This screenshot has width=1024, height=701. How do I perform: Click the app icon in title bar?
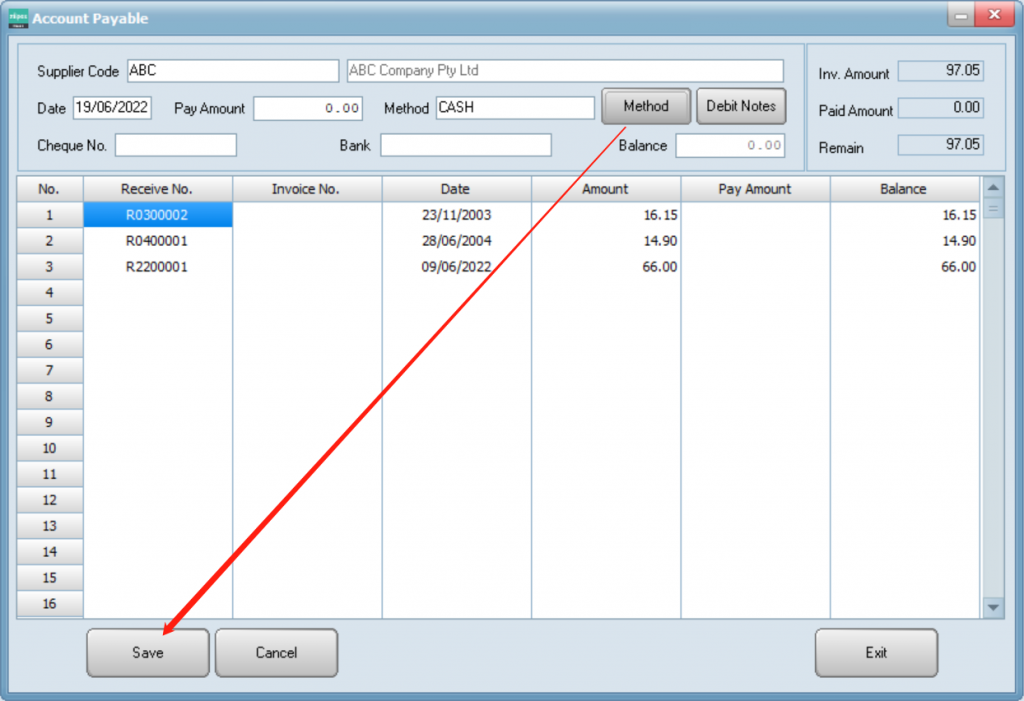click(x=18, y=17)
